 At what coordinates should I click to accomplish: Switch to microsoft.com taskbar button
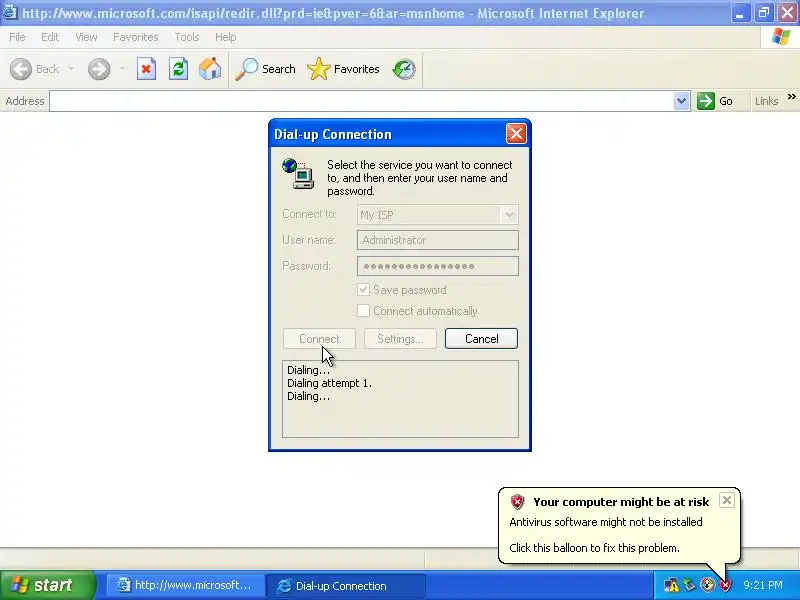point(185,585)
